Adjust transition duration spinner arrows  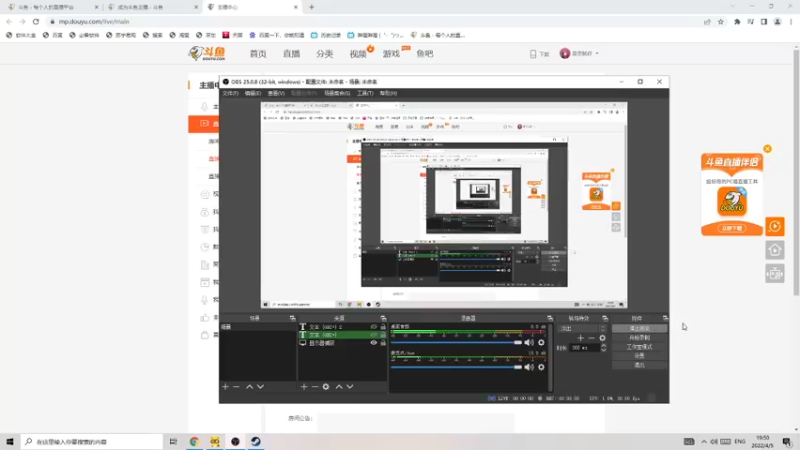tap(604, 347)
